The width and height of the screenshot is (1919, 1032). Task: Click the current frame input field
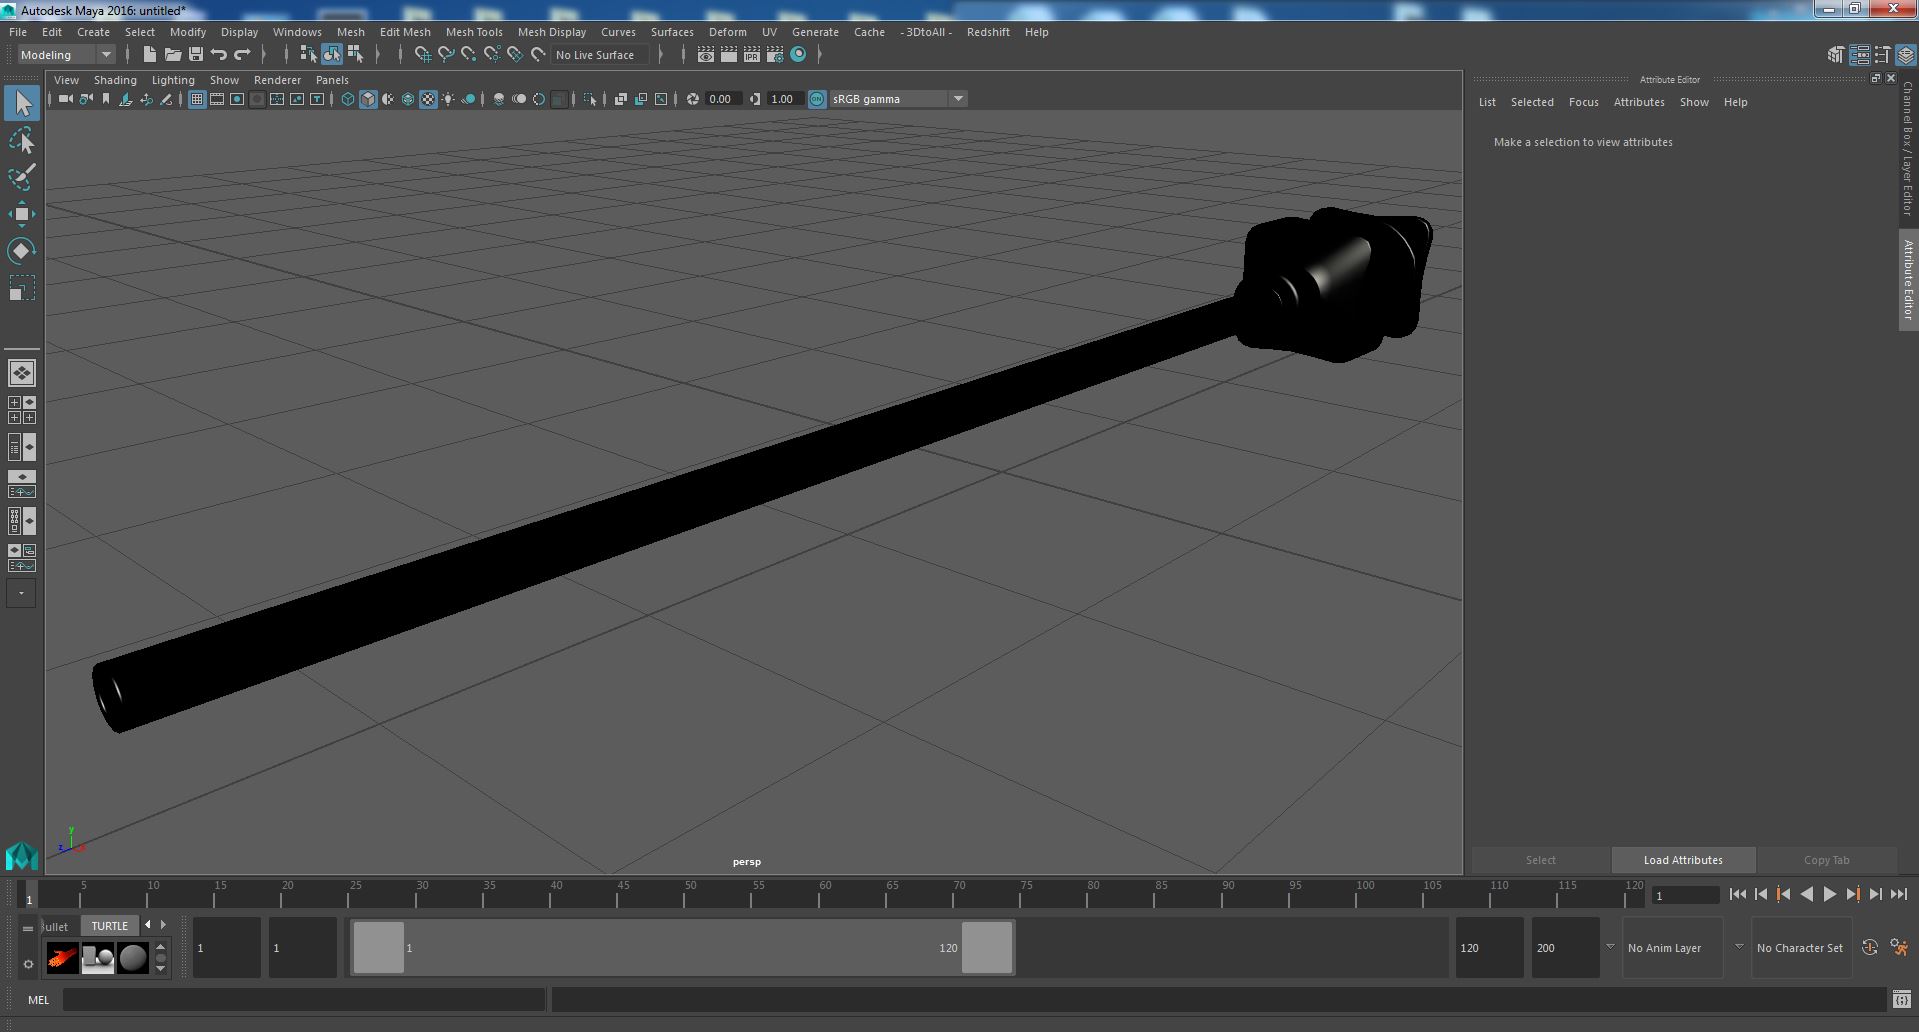point(1685,896)
